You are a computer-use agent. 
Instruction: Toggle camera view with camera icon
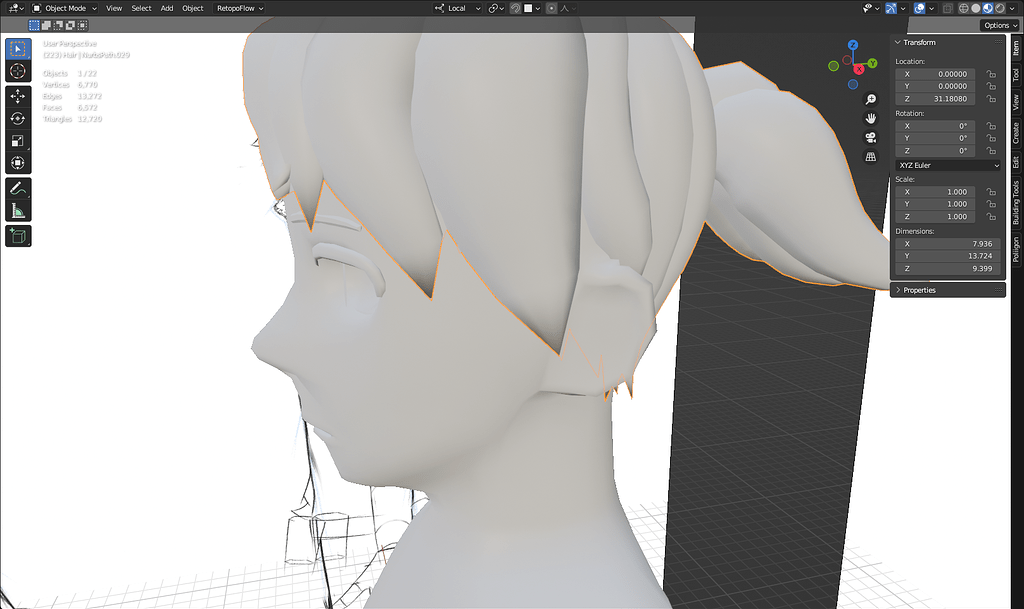(x=871, y=137)
